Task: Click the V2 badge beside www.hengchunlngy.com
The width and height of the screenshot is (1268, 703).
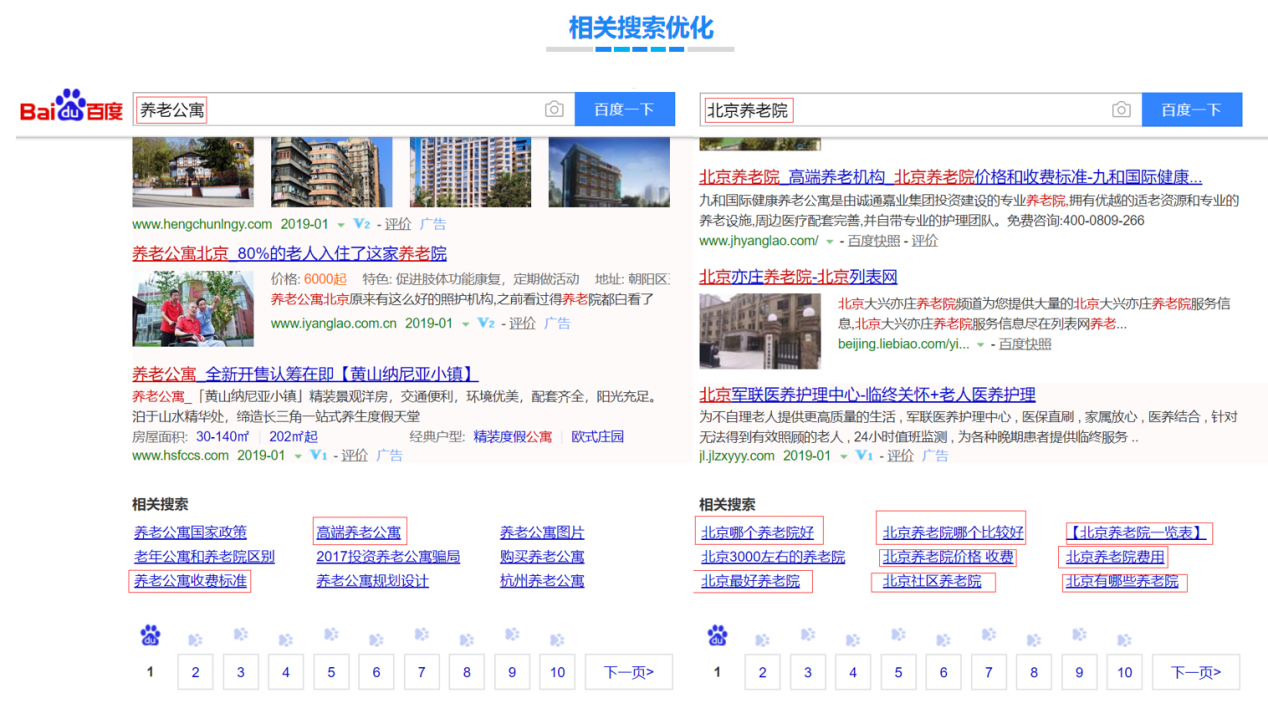Action: coord(362,224)
